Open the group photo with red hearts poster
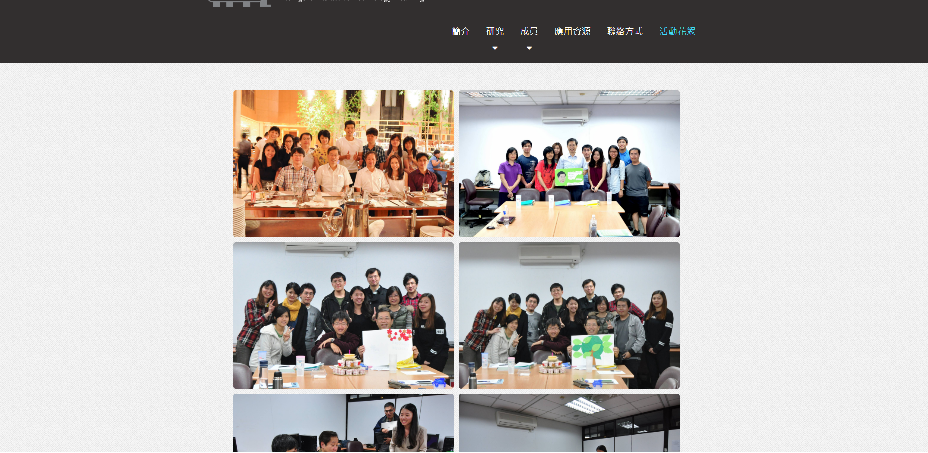This screenshot has height=453, width=928. pyautogui.click(x=343, y=316)
